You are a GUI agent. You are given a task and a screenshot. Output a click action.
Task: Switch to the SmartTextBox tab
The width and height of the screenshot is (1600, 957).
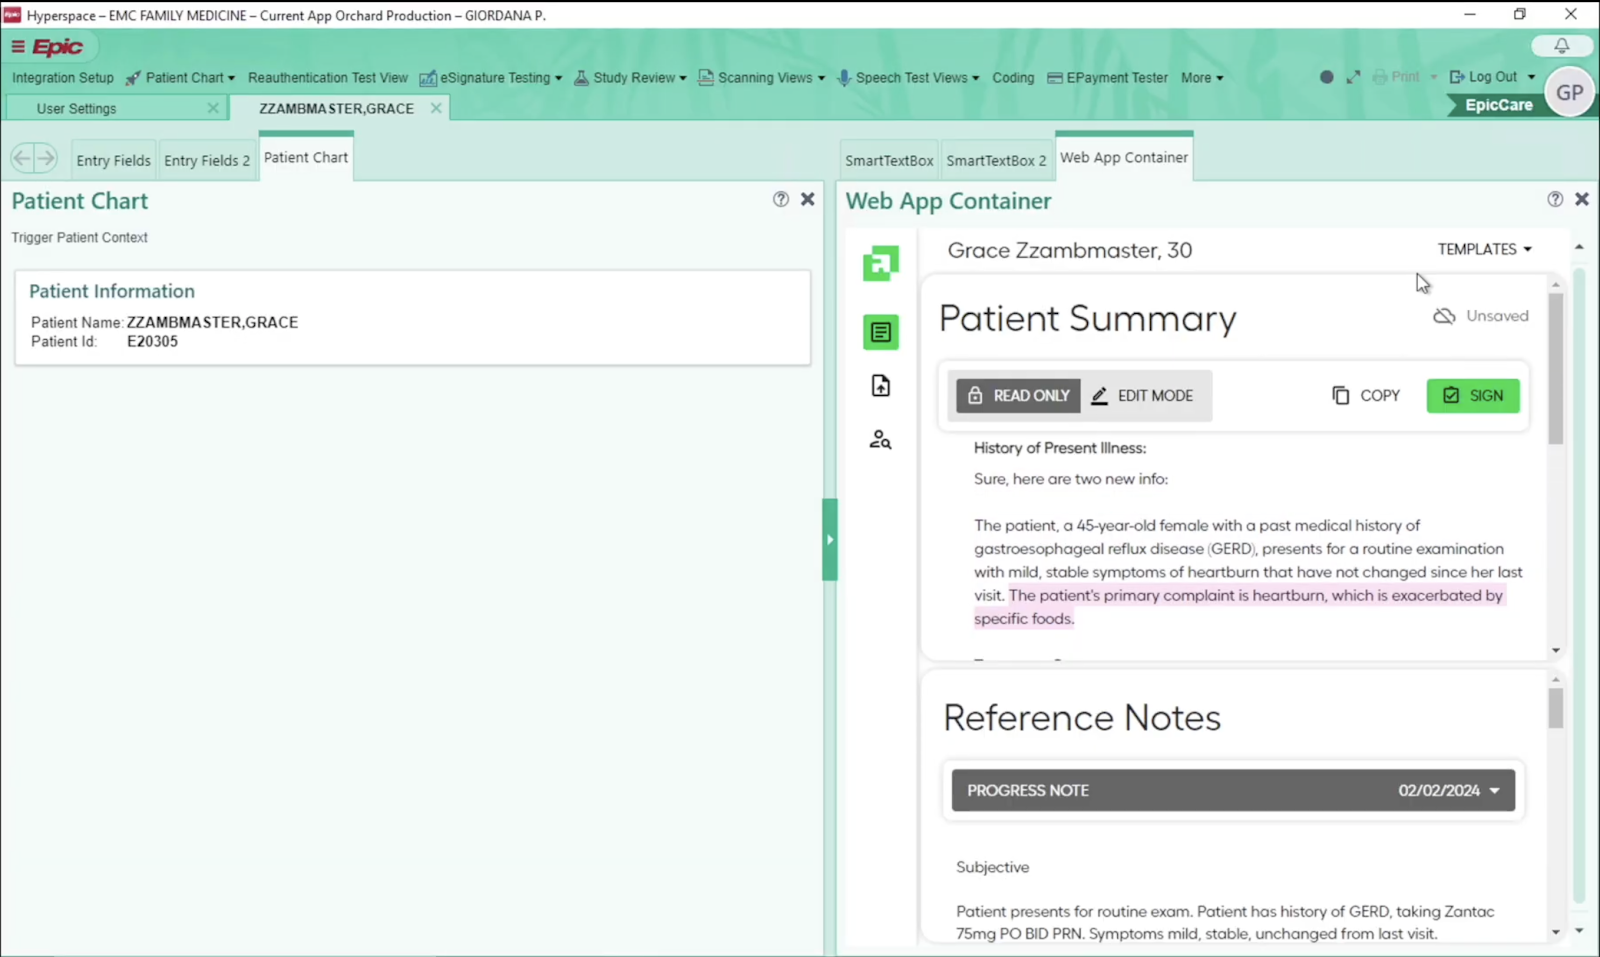[889, 160]
